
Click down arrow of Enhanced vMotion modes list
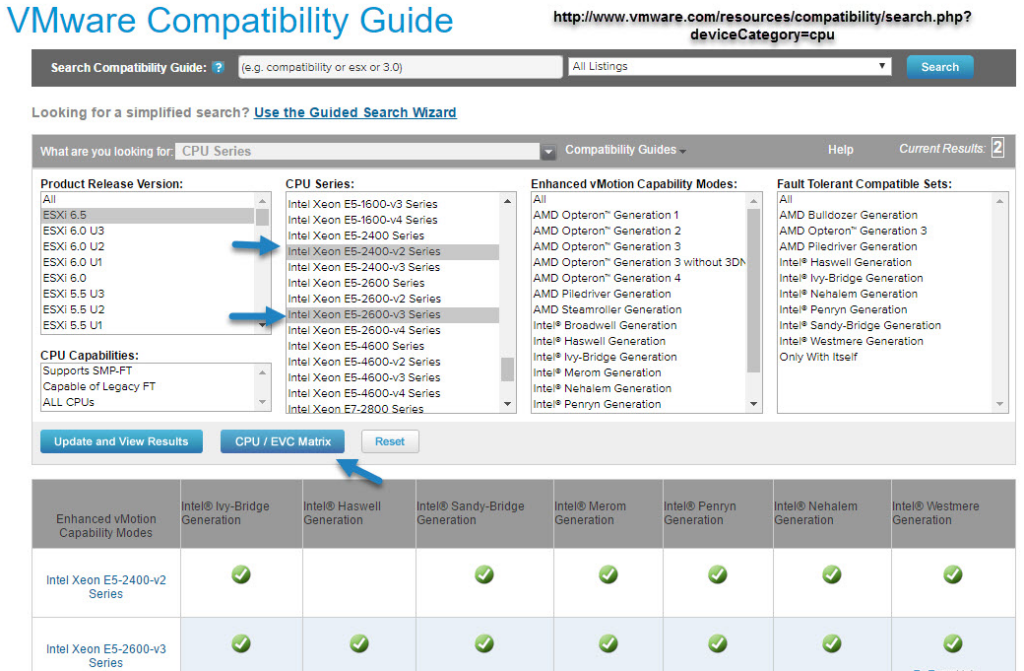coord(754,404)
